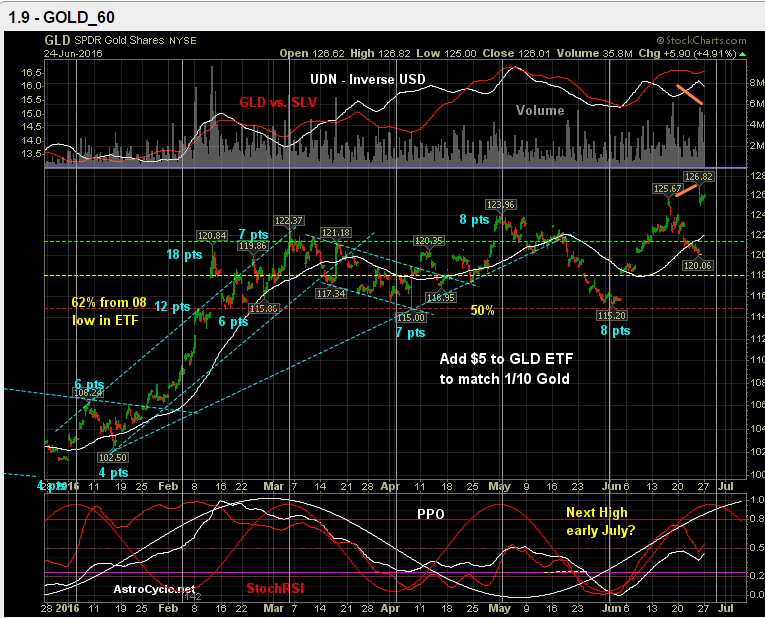Click the GLD ticker symbol label

pyautogui.click(x=58, y=40)
